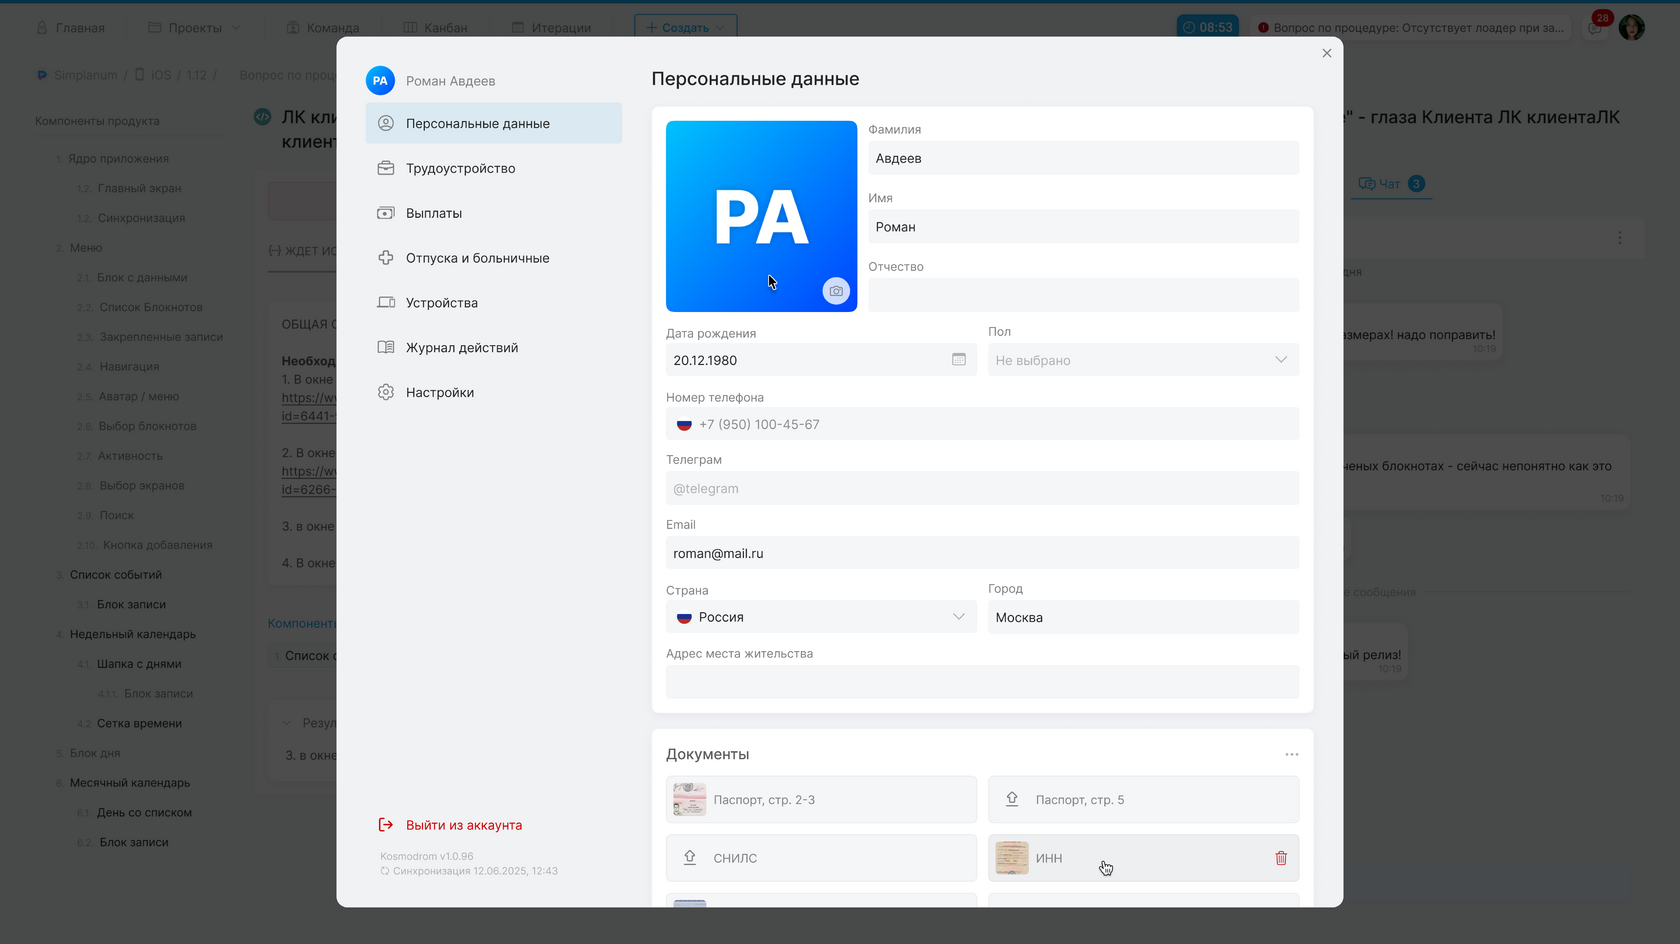Open the Выплаты section
Image resolution: width=1680 pixels, height=944 pixels.
[493, 213]
